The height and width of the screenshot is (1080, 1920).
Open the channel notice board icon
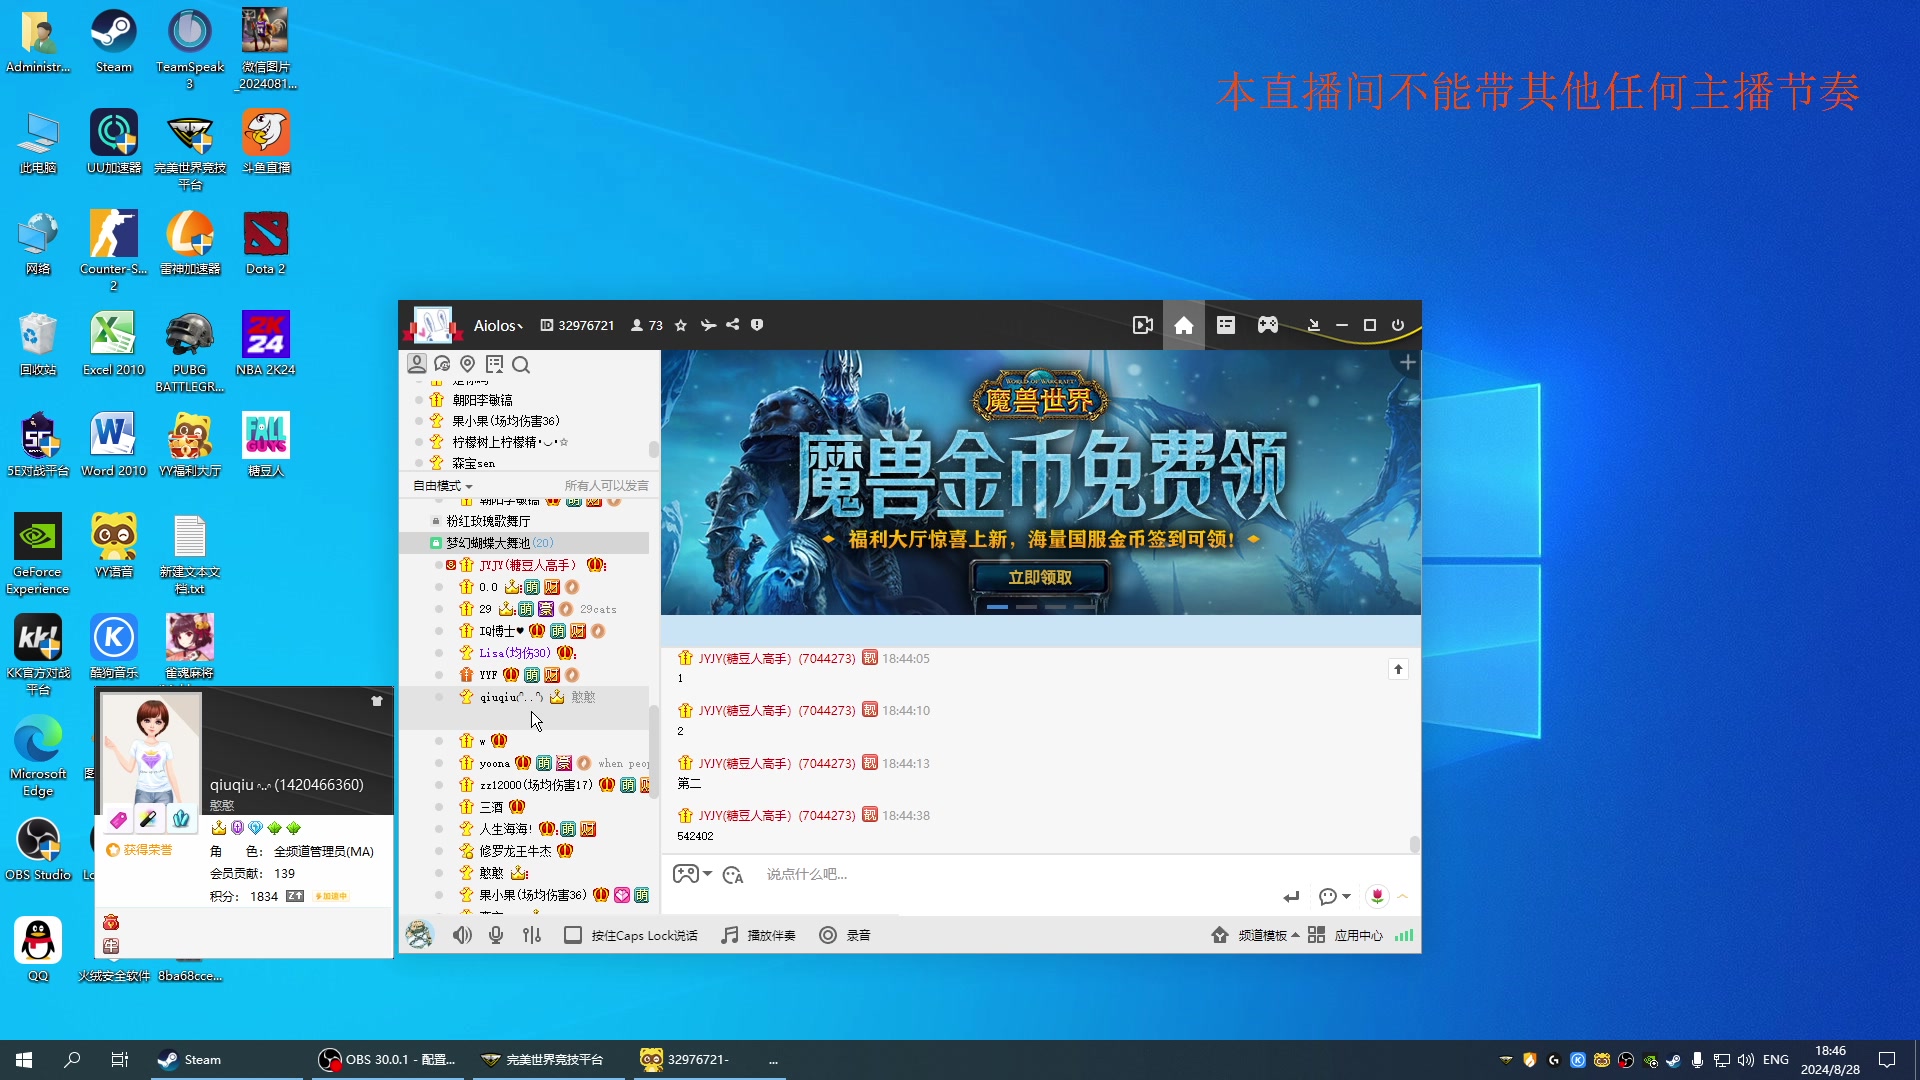tap(494, 364)
